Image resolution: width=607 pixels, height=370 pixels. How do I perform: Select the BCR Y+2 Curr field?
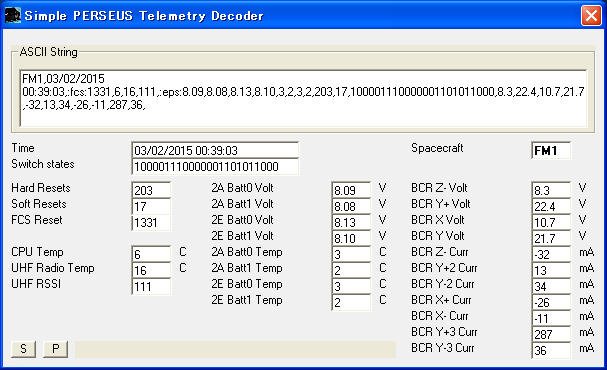pos(551,270)
